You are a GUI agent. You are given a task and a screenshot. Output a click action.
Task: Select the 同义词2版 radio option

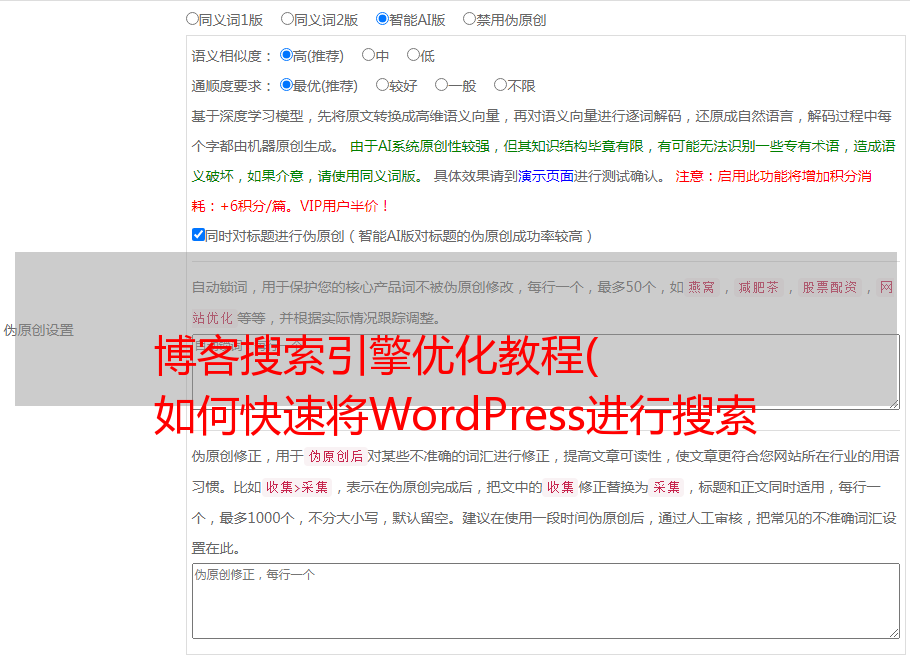coord(287,19)
